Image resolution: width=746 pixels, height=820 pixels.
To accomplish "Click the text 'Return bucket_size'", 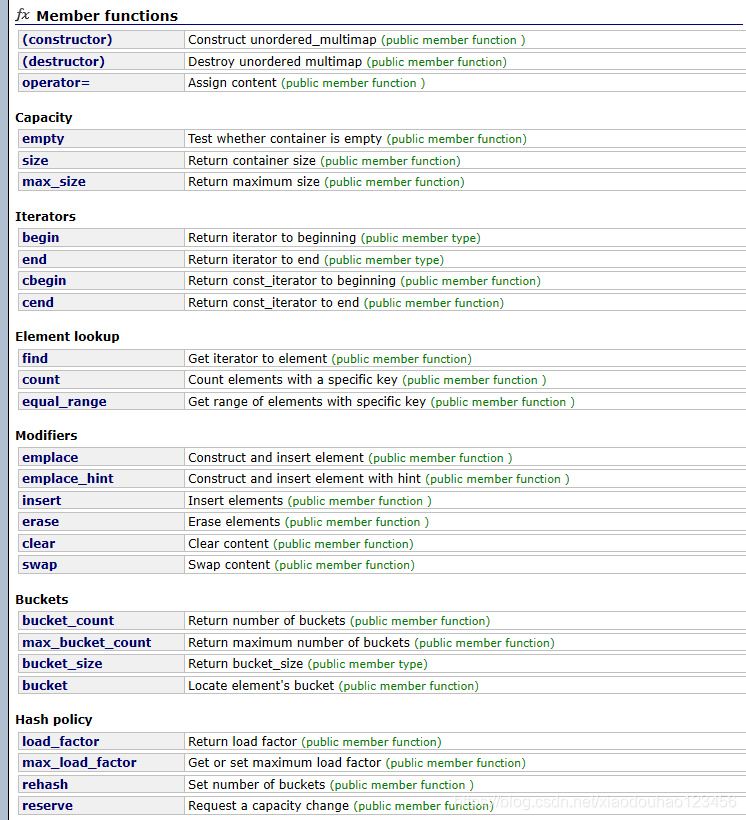I will tap(245, 664).
